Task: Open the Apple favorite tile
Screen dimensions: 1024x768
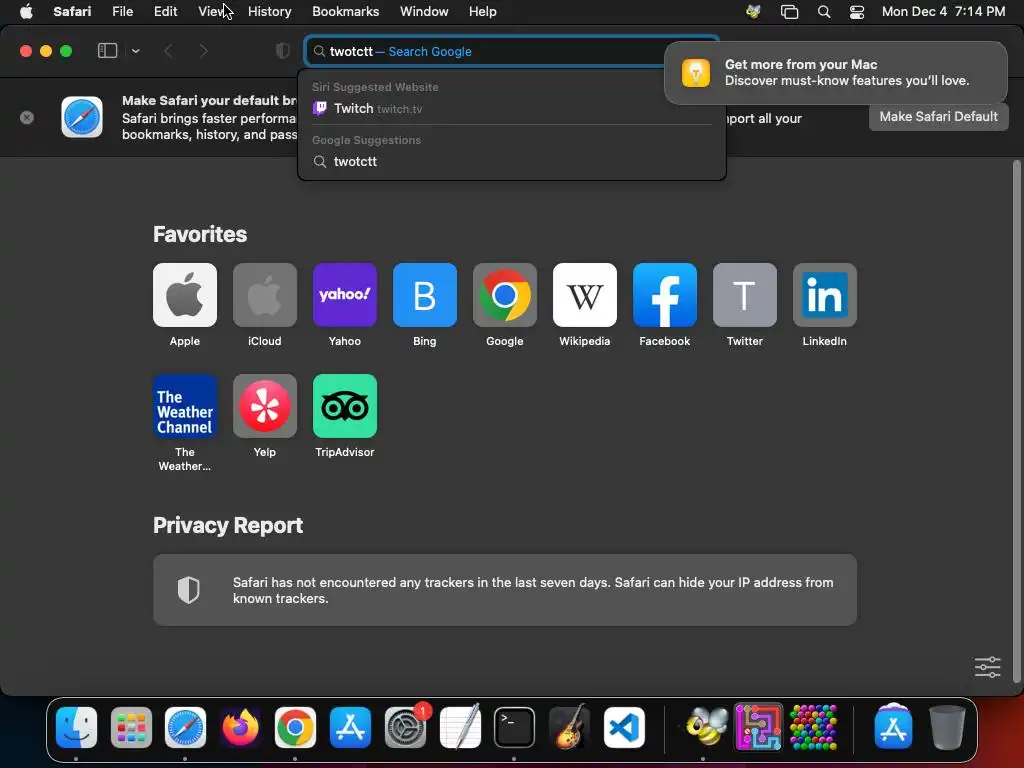Action: tap(185, 295)
